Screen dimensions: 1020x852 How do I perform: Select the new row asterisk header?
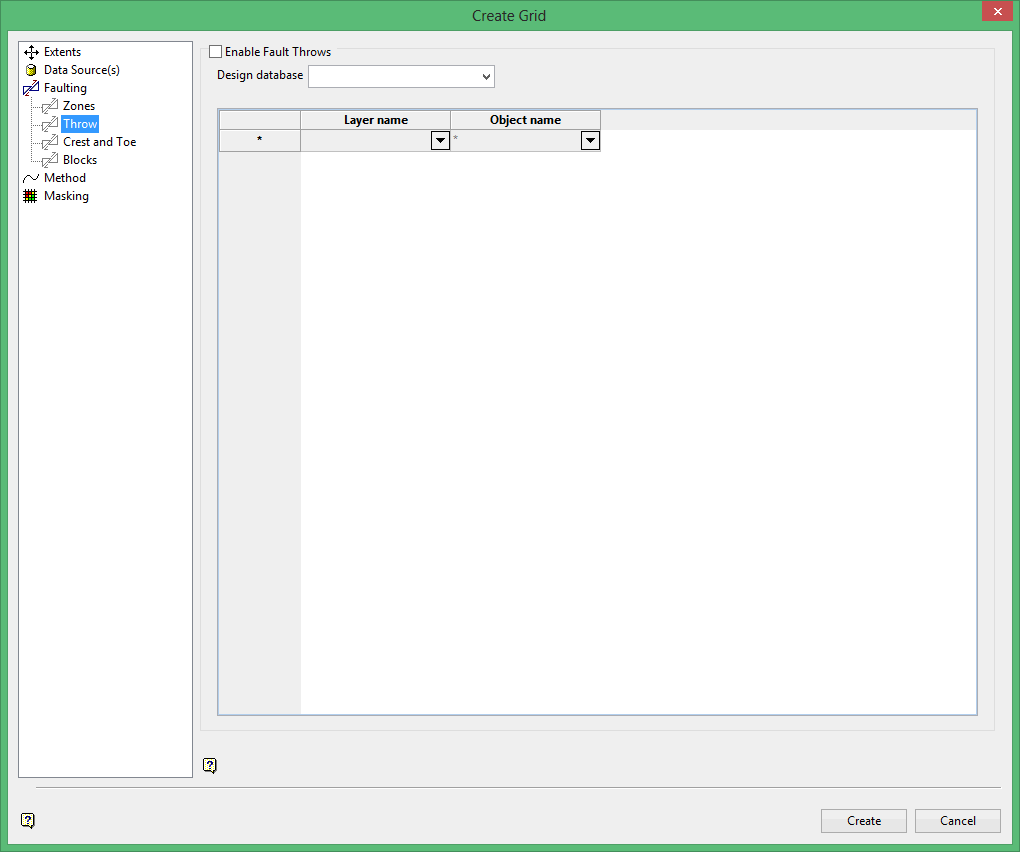click(x=260, y=140)
